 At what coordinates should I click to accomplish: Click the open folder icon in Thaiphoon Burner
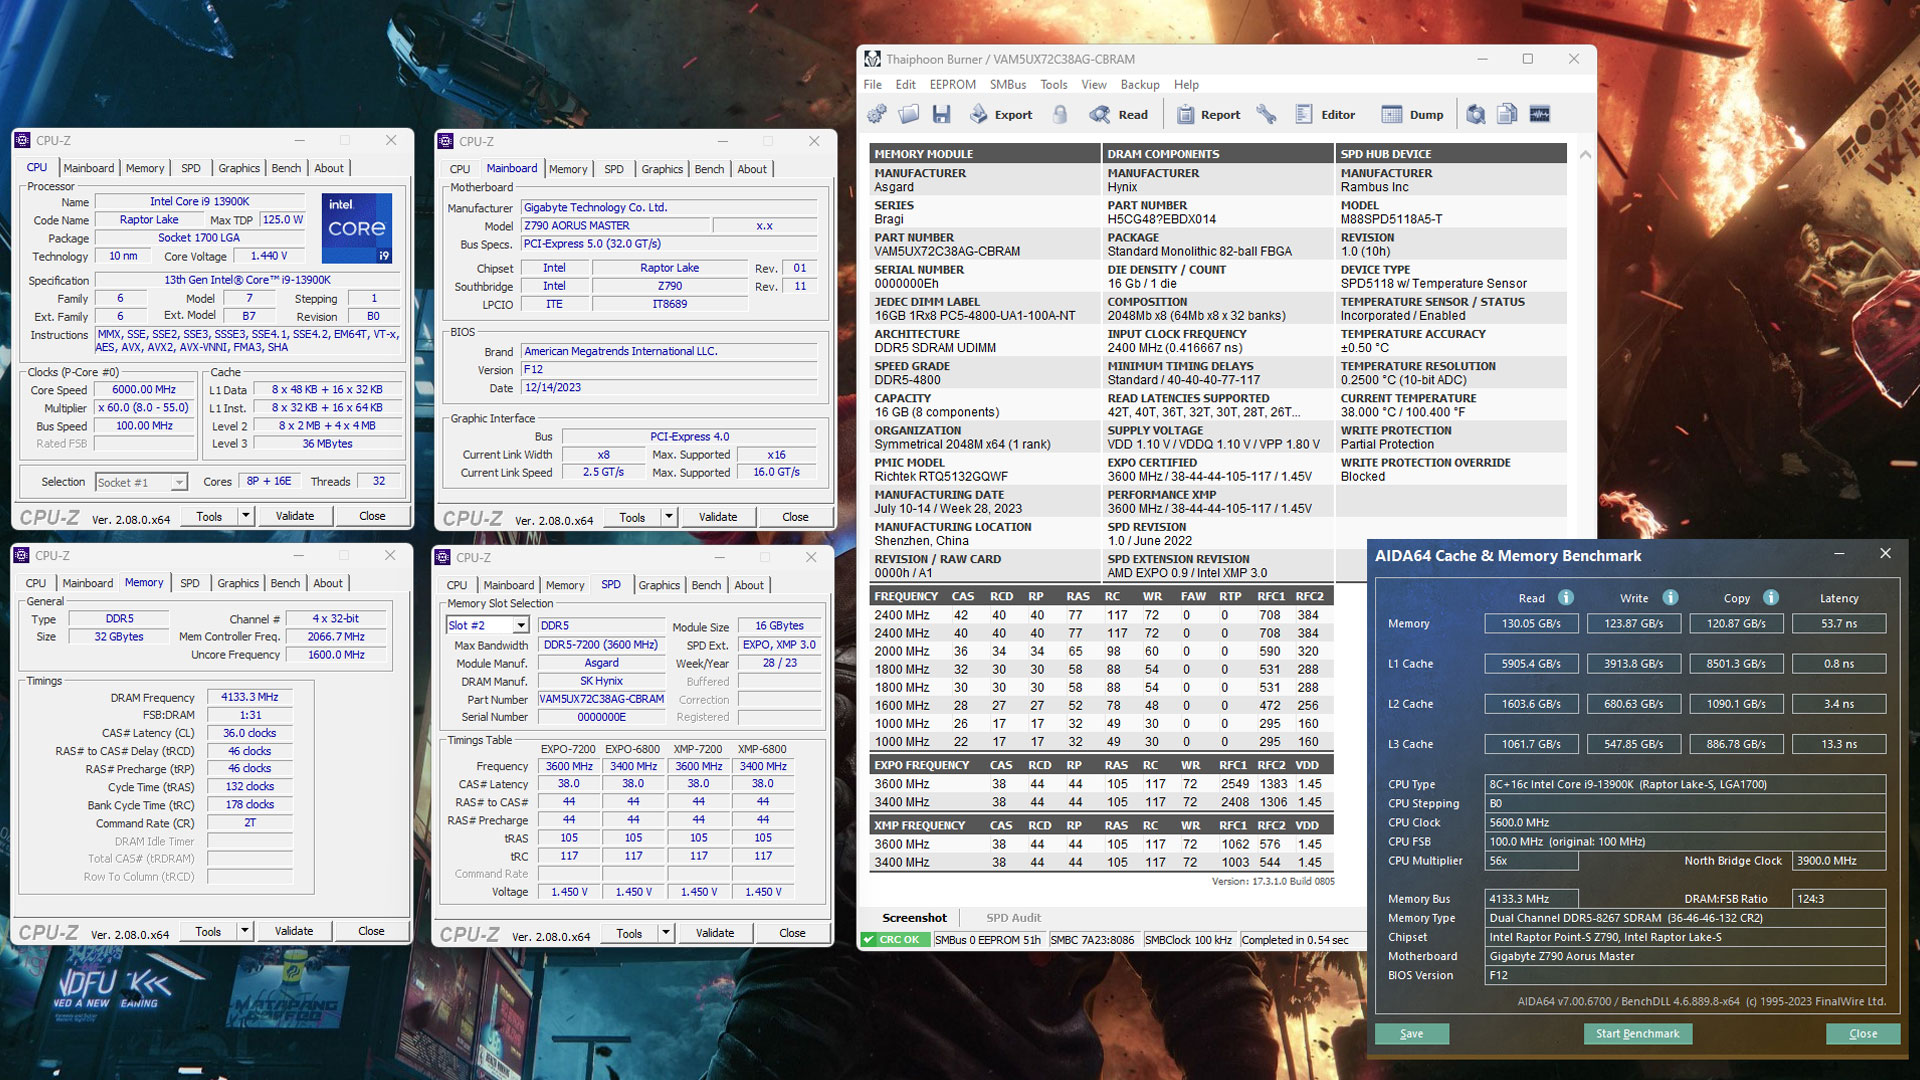tap(909, 114)
